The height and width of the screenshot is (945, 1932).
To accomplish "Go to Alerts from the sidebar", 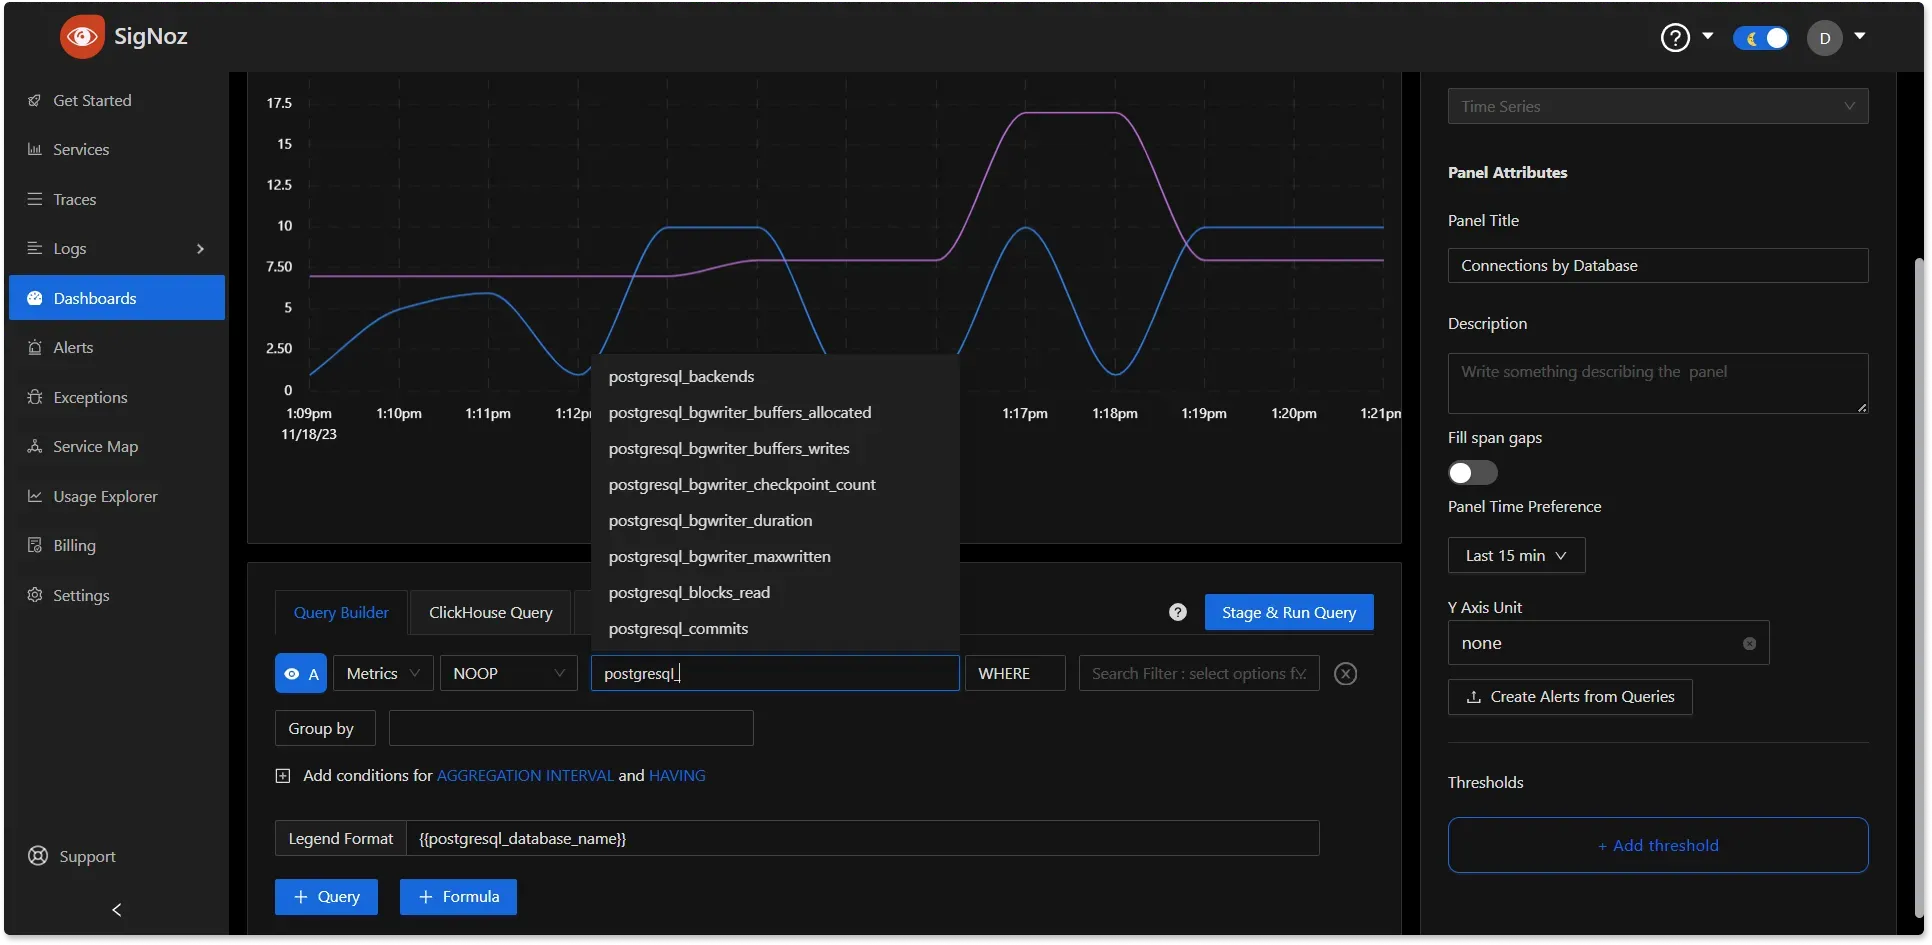I will [72, 347].
